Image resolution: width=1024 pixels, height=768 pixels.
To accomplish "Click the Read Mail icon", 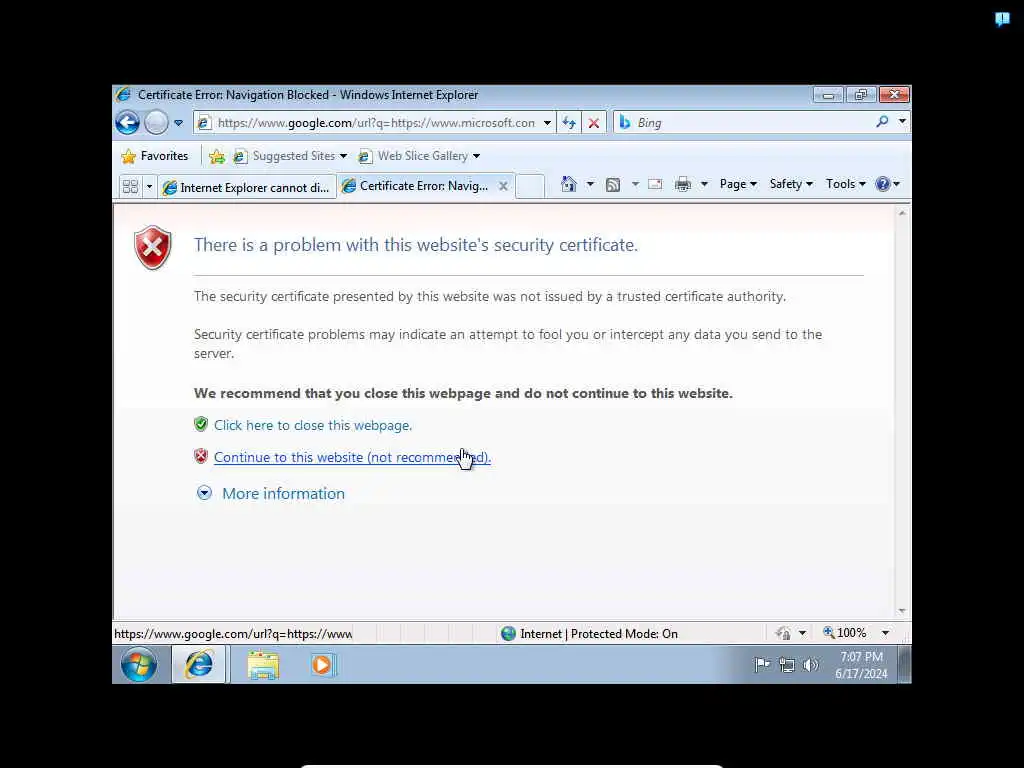I will (655, 185).
